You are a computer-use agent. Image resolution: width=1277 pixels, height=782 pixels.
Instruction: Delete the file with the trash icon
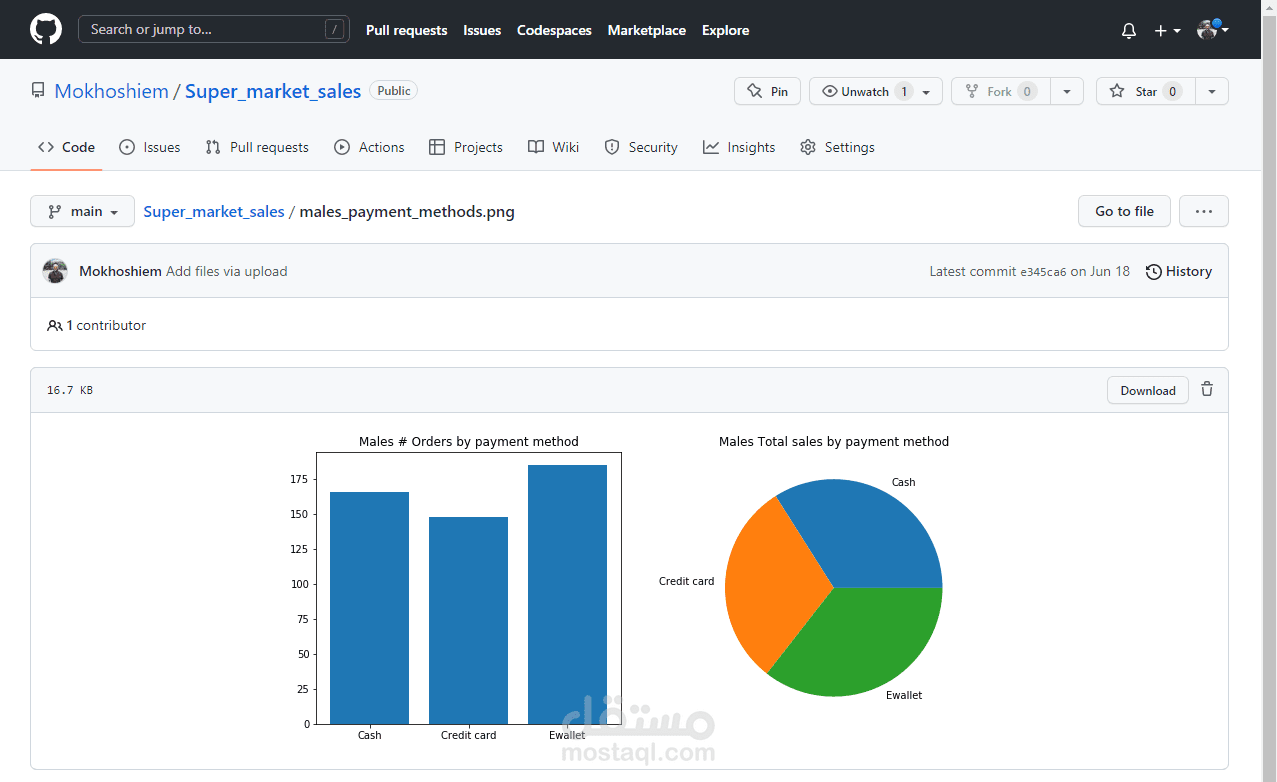click(x=1207, y=390)
